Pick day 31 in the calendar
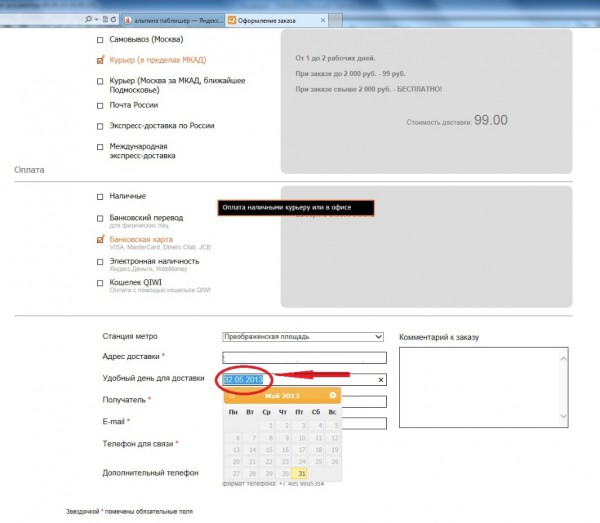Viewport: 600px width, 523px height. [299, 474]
